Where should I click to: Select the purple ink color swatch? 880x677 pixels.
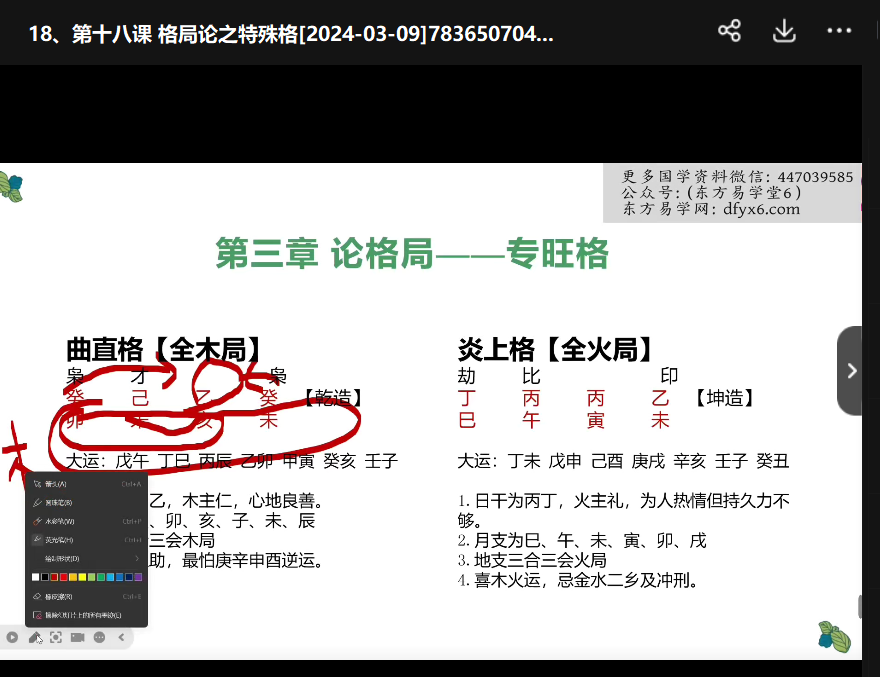(x=138, y=577)
